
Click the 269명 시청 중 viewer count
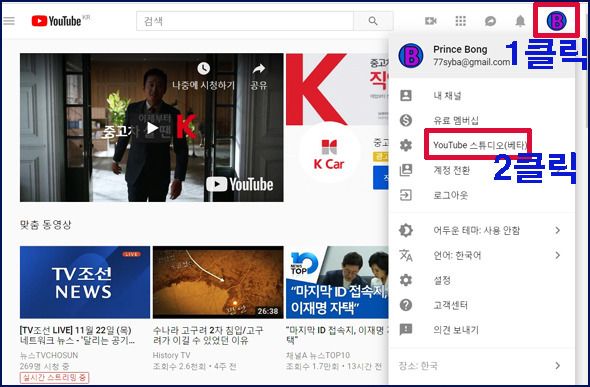point(44,366)
